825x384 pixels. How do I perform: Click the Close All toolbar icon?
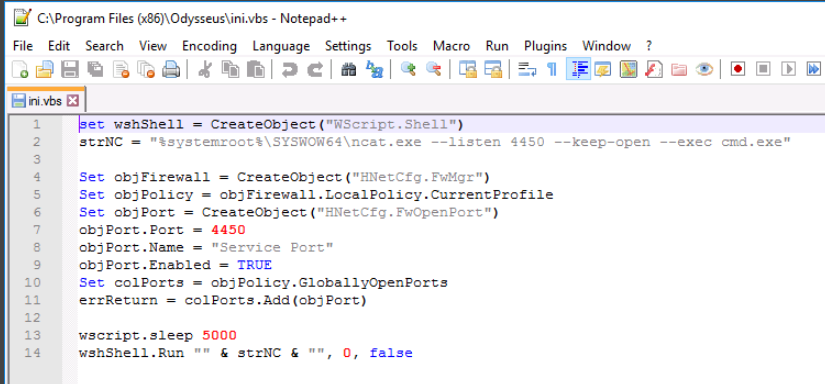tap(146, 69)
